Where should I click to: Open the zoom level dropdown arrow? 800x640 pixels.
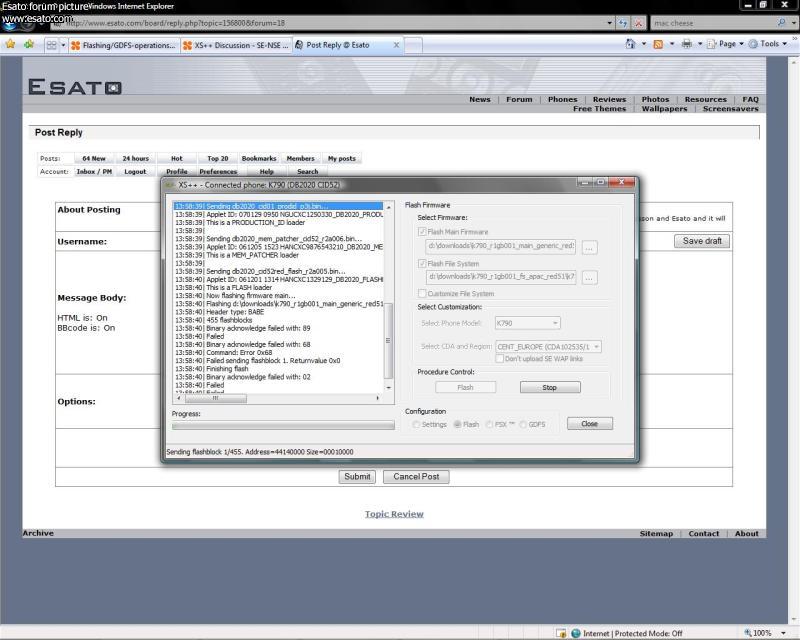point(783,633)
